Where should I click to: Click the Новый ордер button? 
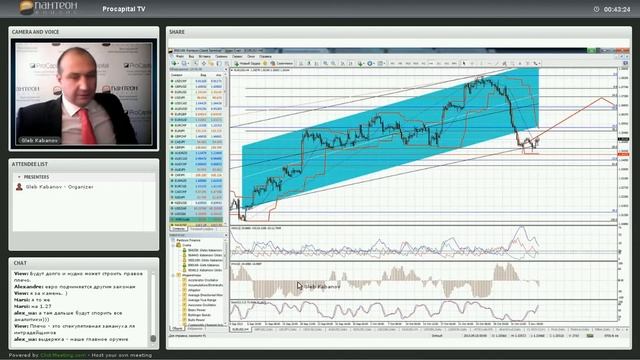[x=247, y=63]
